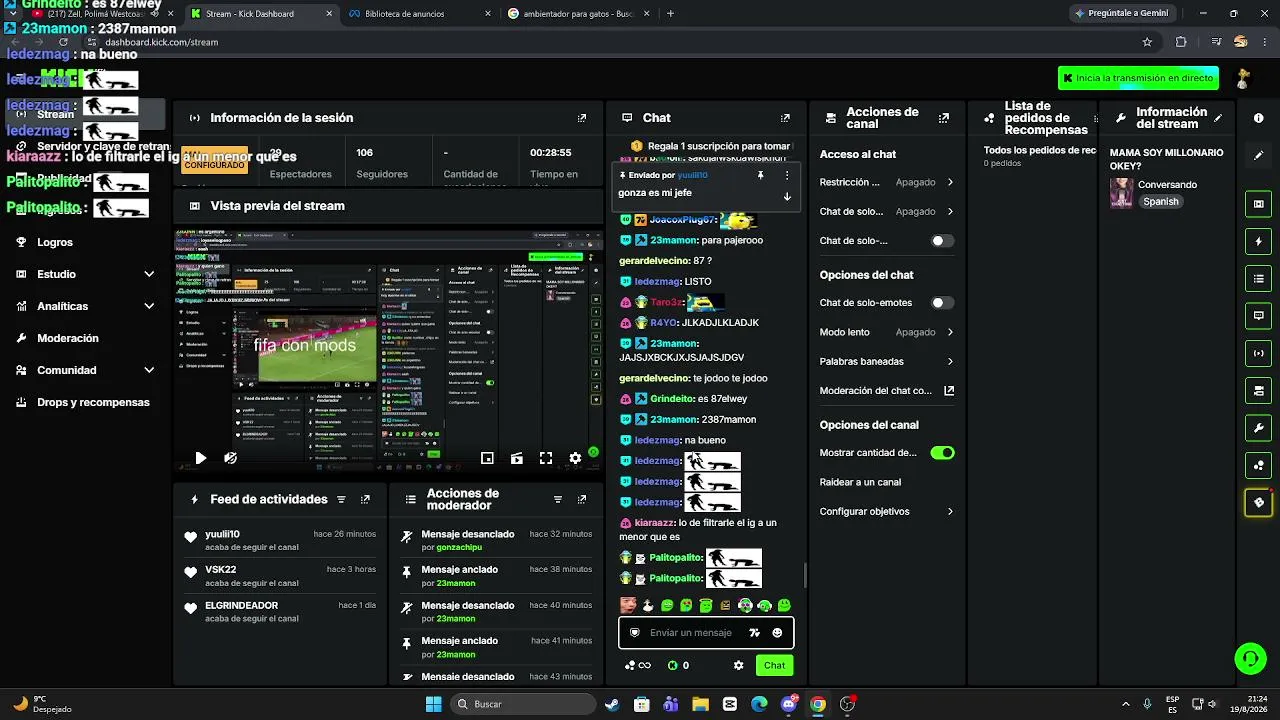This screenshot has width=1280, height=720.
Task: Click Raidear a un canal
Action: (x=860, y=482)
